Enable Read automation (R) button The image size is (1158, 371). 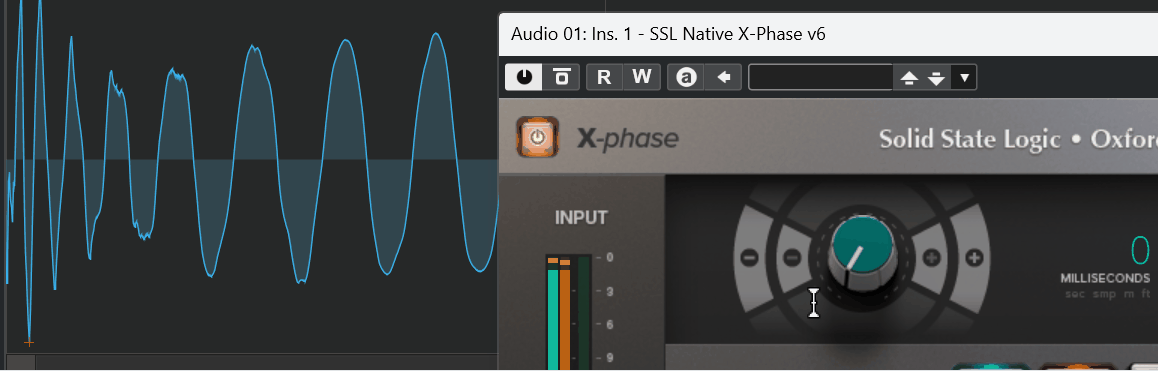[604, 77]
